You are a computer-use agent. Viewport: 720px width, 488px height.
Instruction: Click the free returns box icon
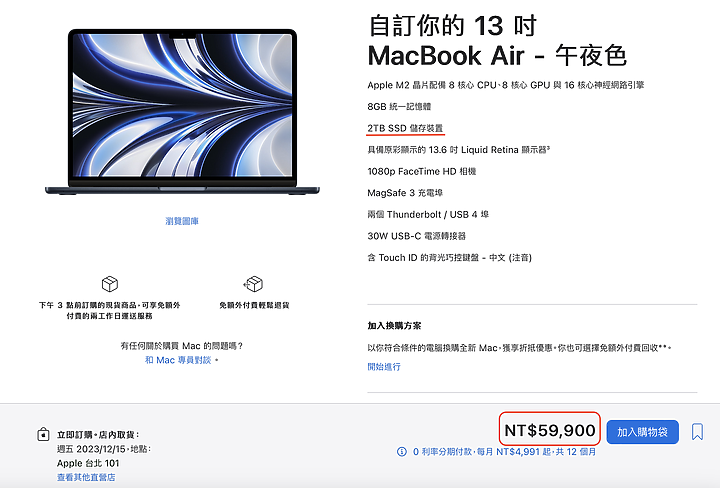coord(253,284)
